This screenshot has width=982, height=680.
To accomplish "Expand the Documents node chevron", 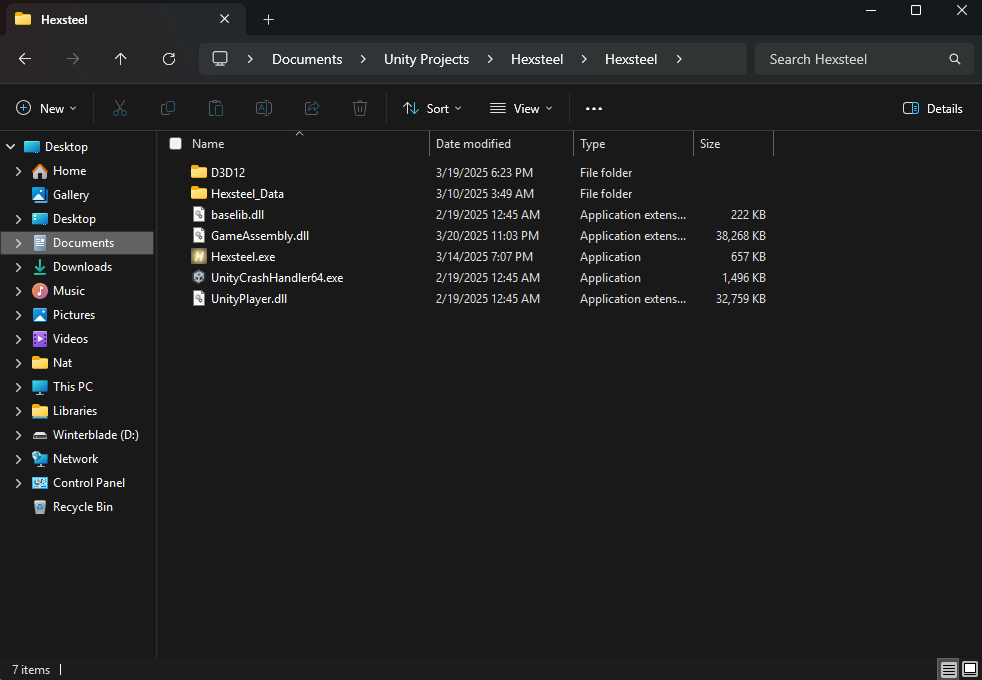I will coord(18,243).
